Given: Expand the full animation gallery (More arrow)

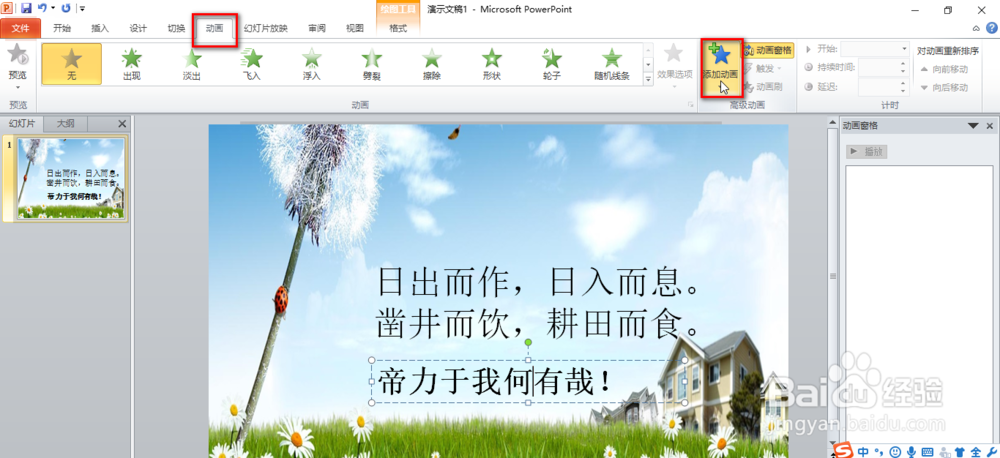Looking at the screenshot, I should [x=649, y=79].
